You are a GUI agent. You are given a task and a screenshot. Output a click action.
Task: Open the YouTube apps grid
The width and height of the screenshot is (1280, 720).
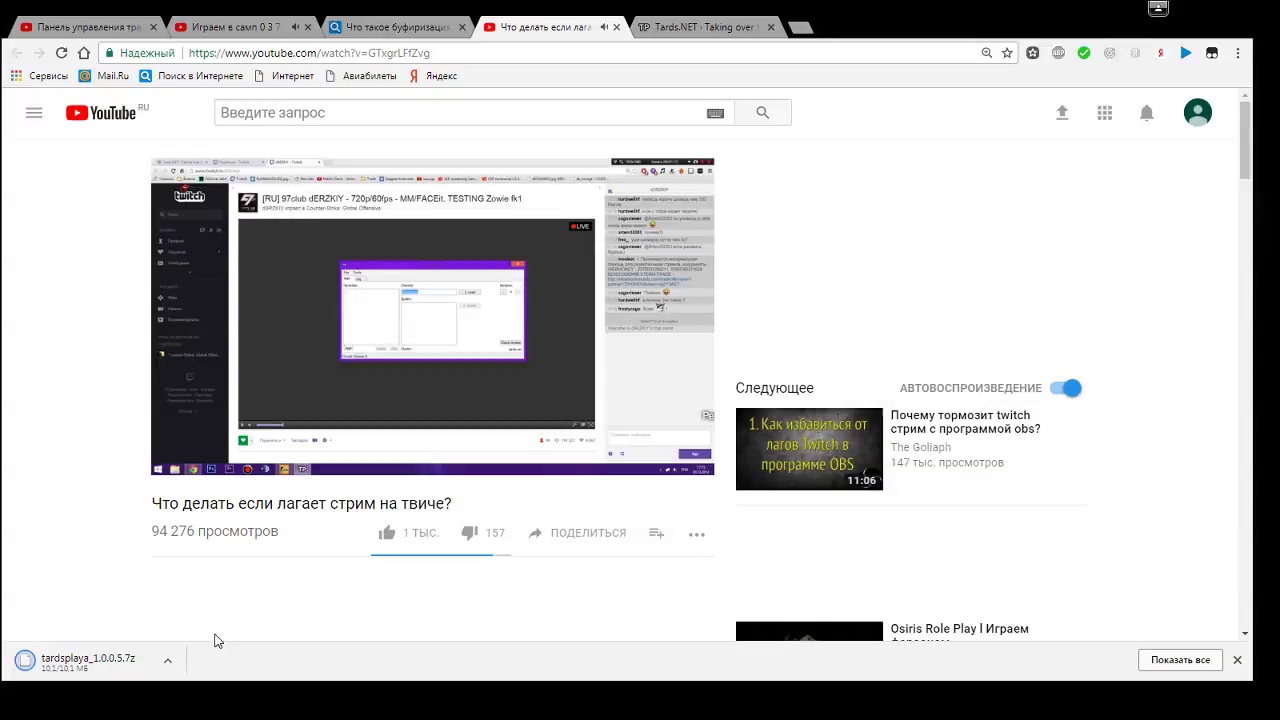click(x=1104, y=113)
